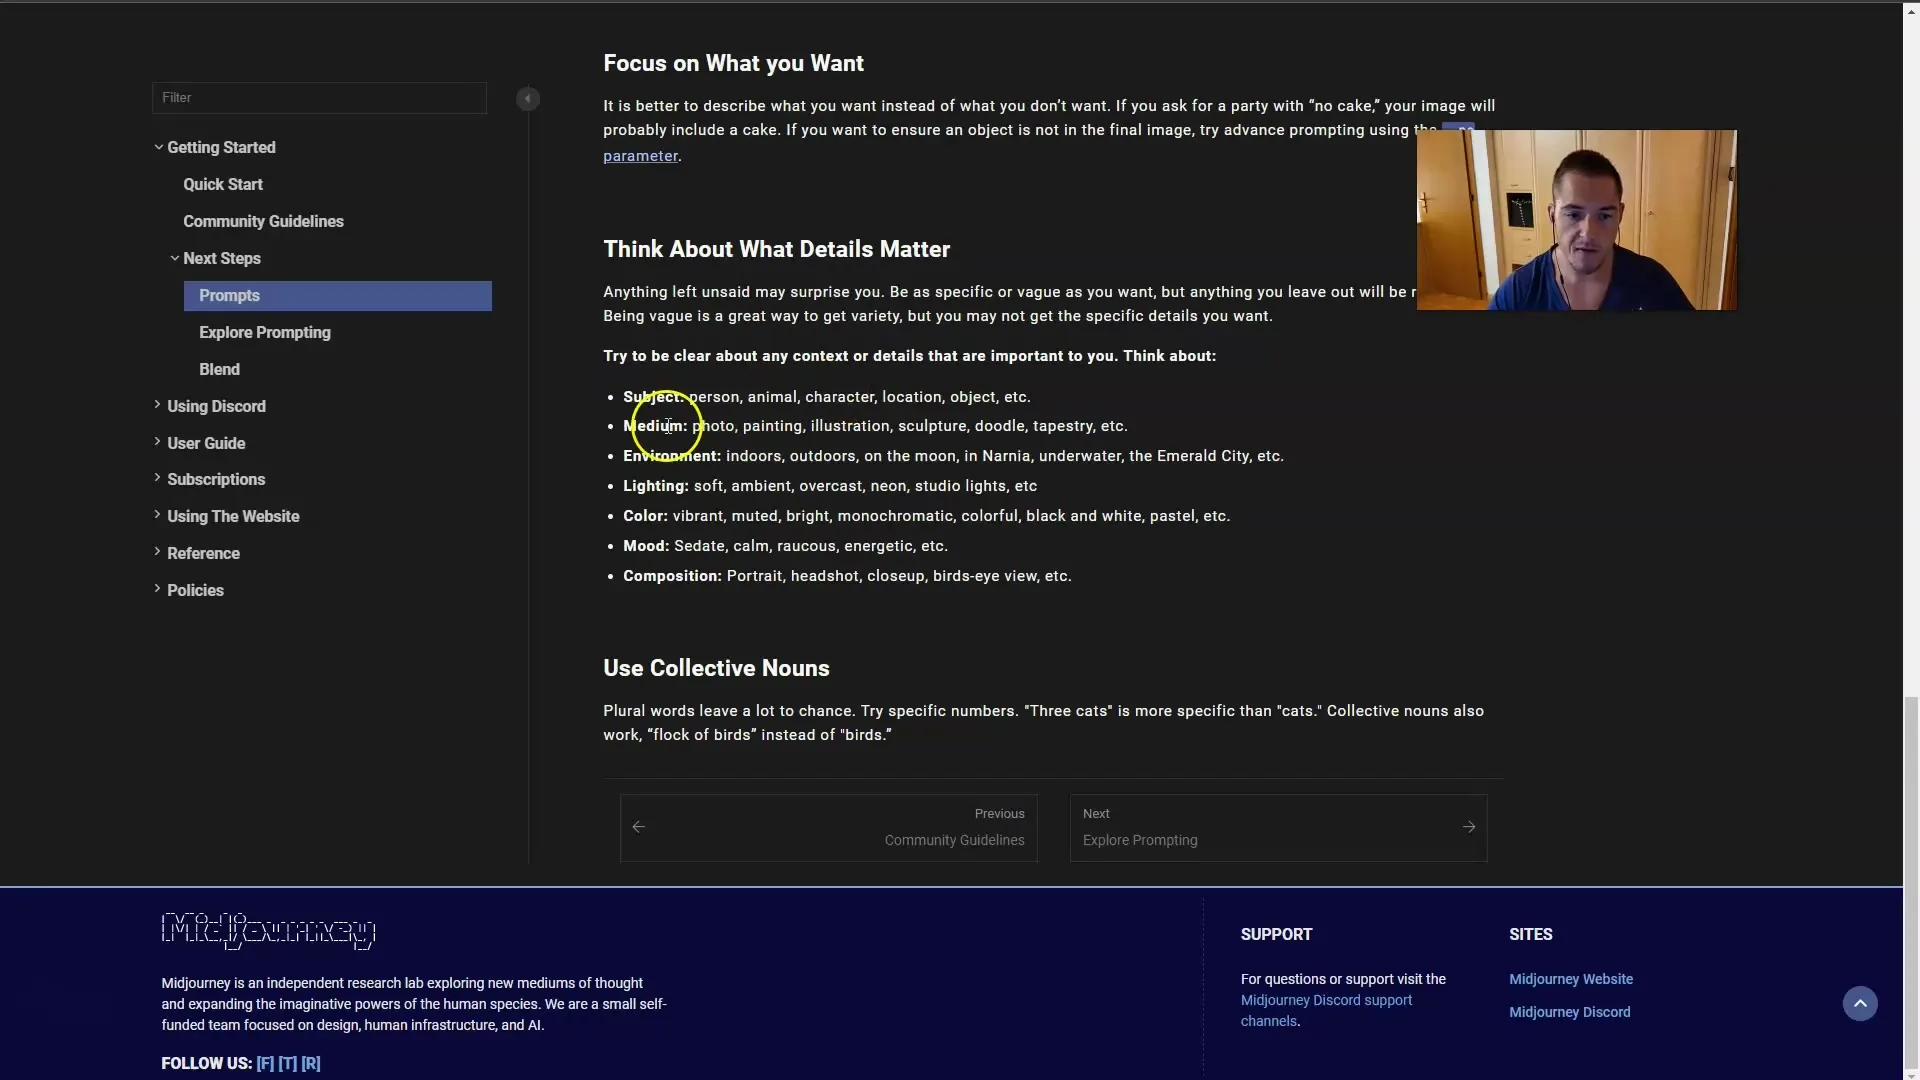1920x1080 pixels.
Task: Collapse the Next Steps chevron
Action: [x=174, y=258]
